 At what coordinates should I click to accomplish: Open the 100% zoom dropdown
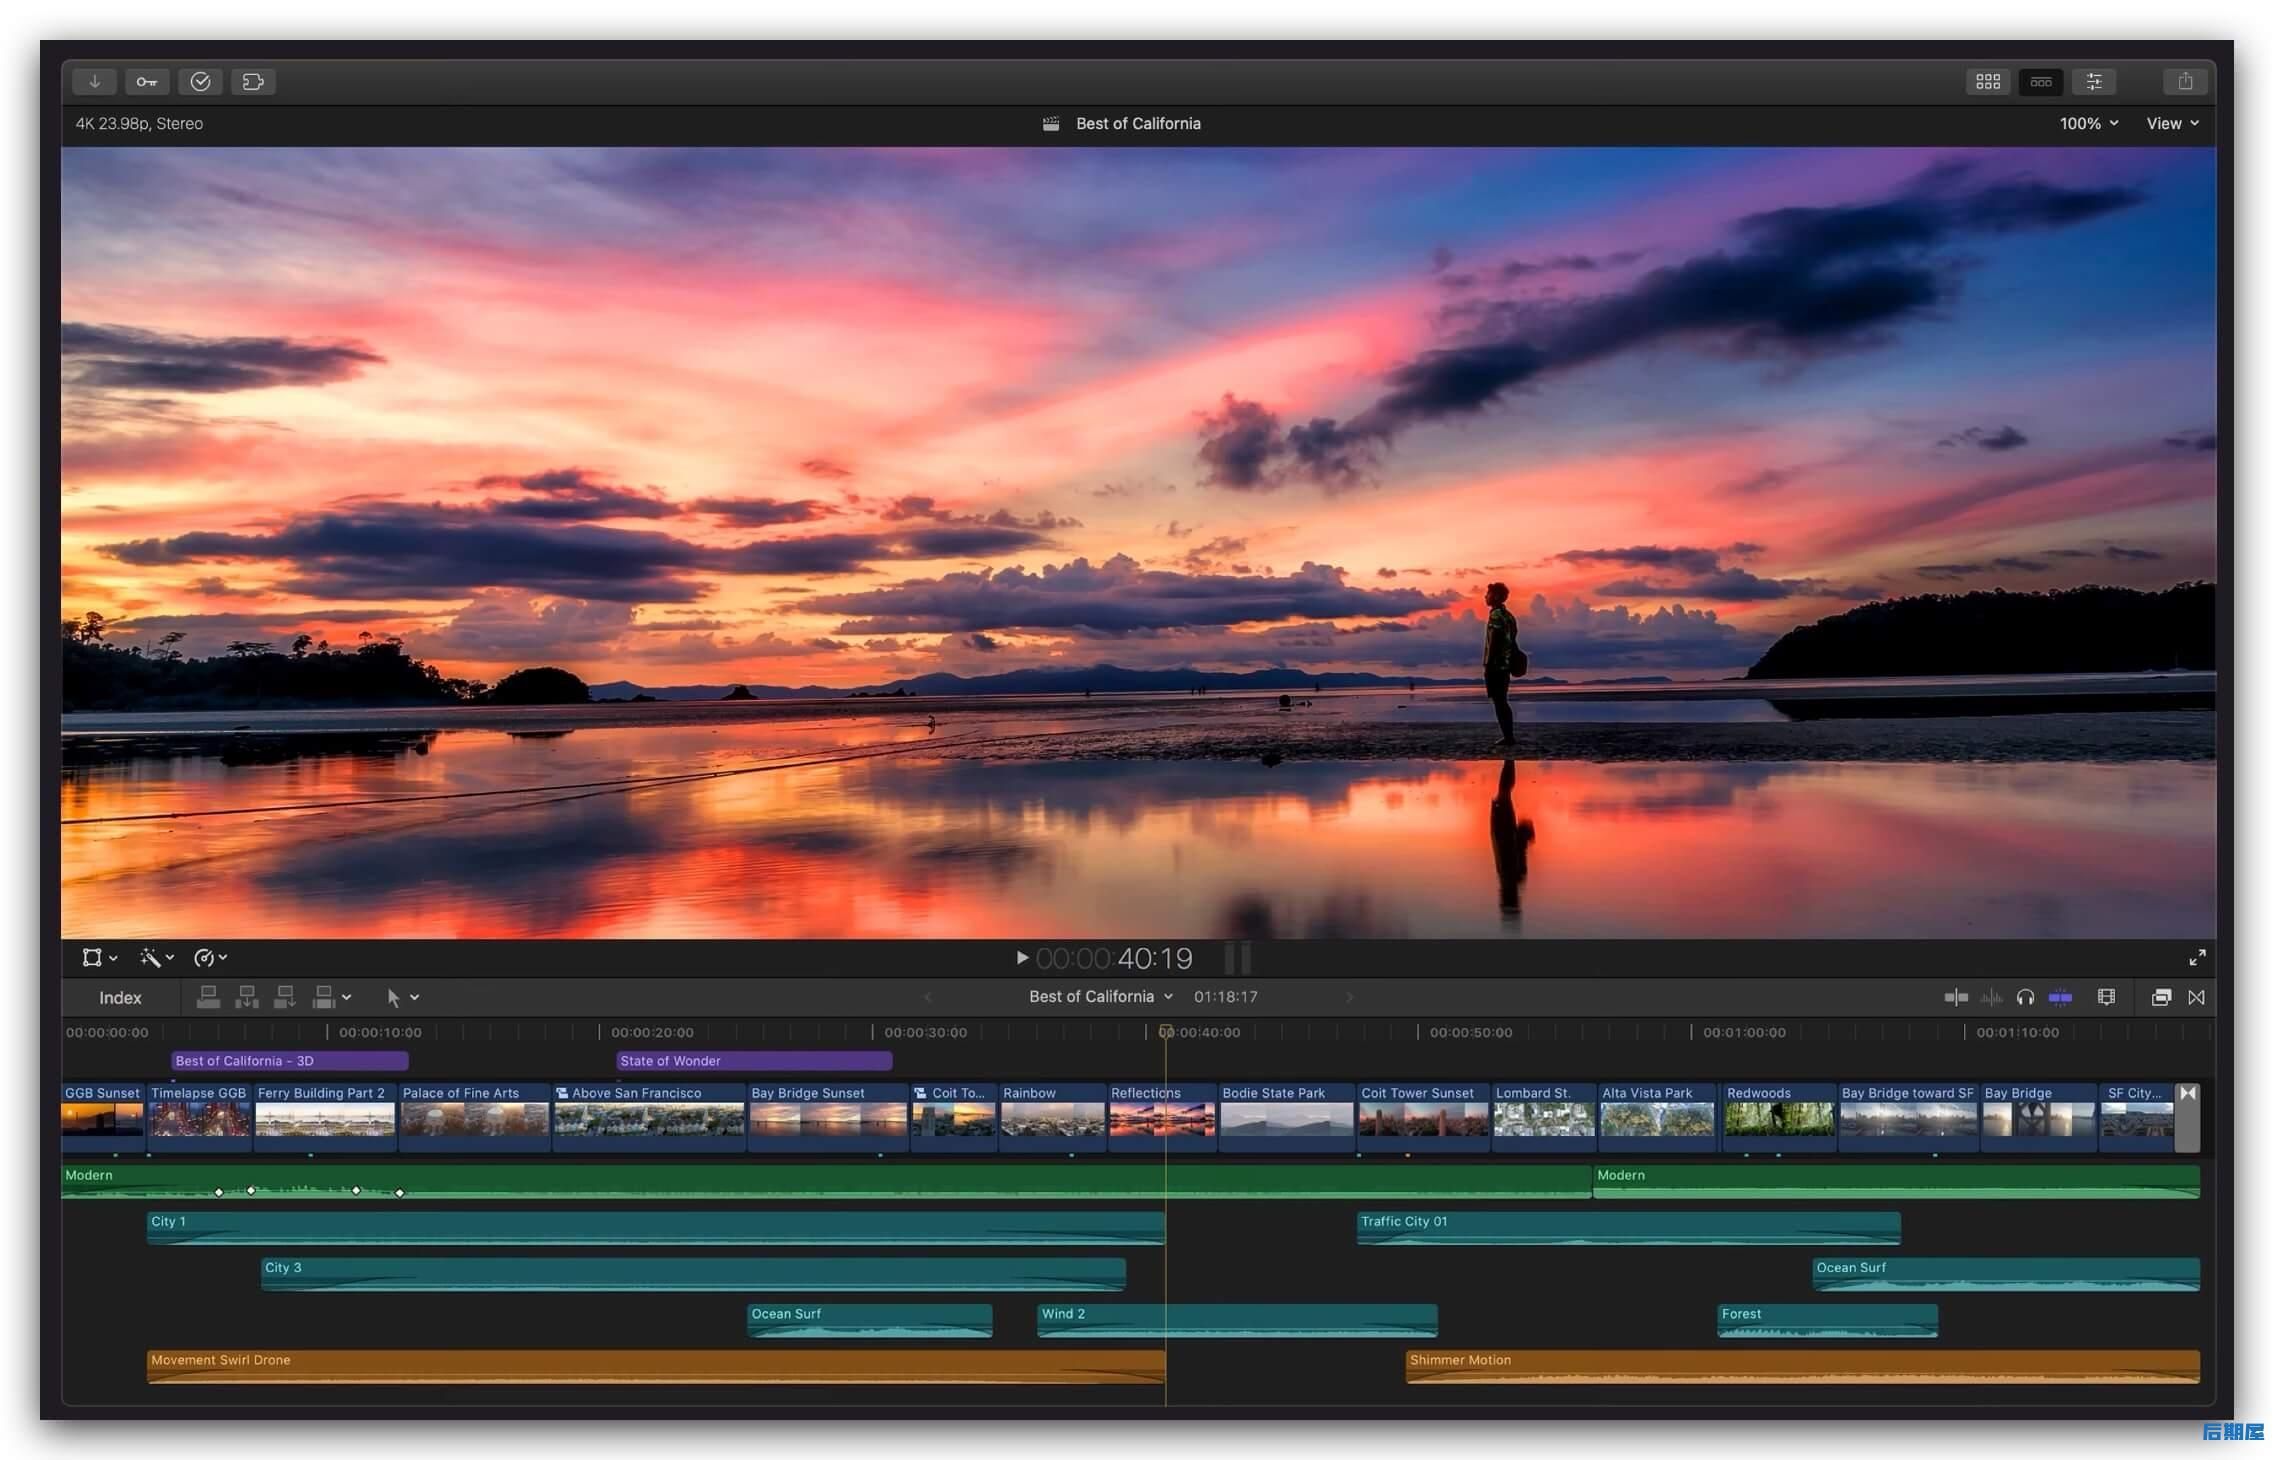(x=2089, y=124)
